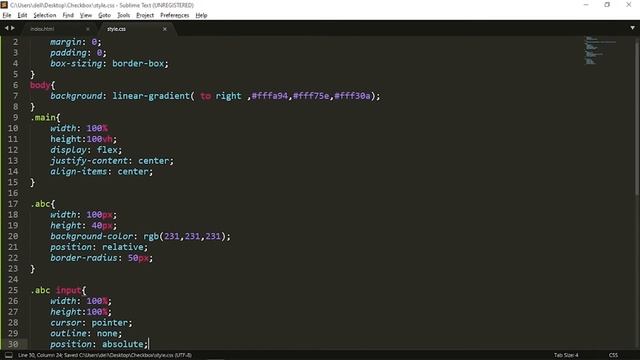Screen dimensions: 640x360
Task: Toggle the side bar panel switcher icon
Action: pyautogui.click(x=9, y=355)
